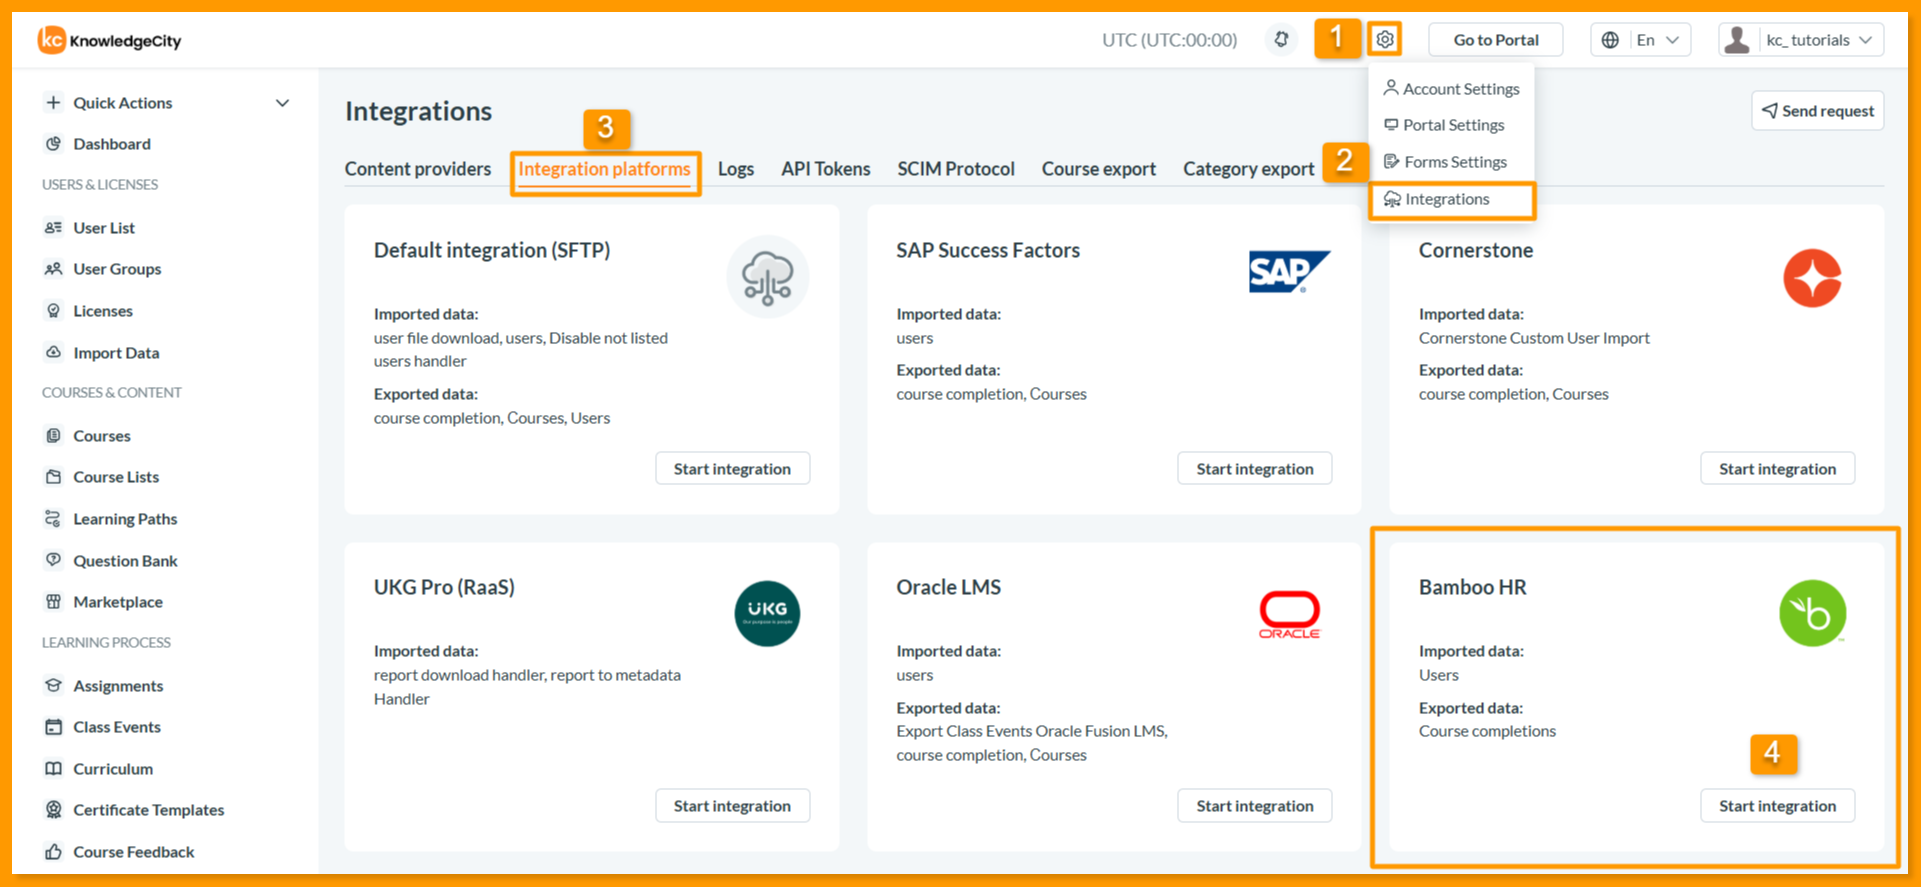Click the User Groups sidebar icon
1921x887 pixels.
[54, 269]
